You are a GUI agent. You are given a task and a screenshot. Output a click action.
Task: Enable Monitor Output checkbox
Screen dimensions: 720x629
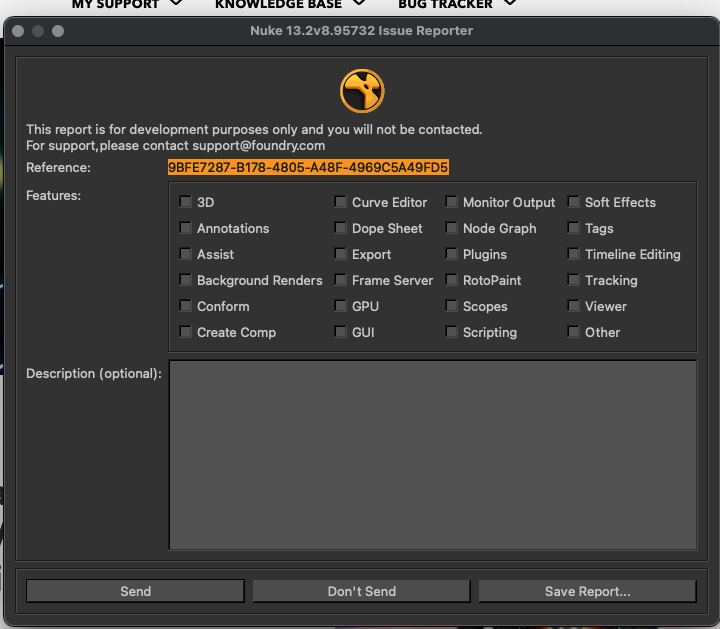pyautogui.click(x=451, y=202)
